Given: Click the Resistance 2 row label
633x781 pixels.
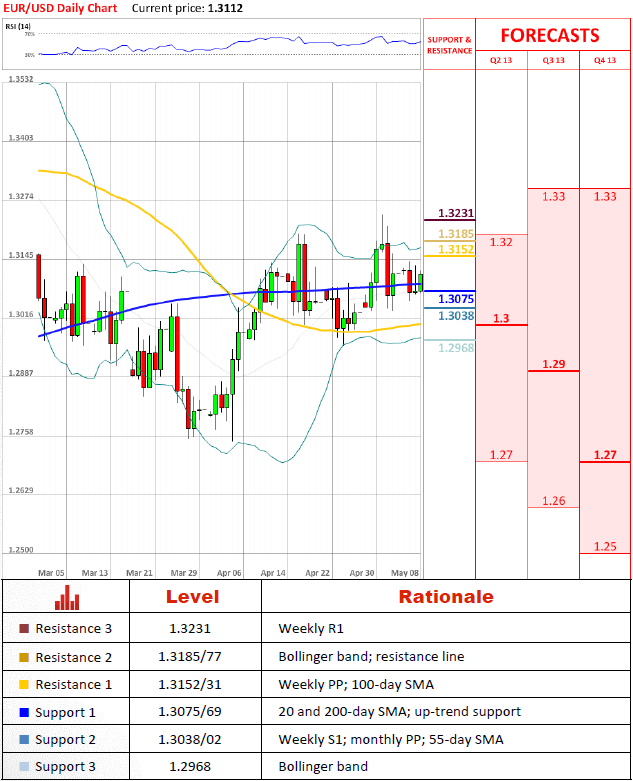Looking at the screenshot, I should coord(74,657).
